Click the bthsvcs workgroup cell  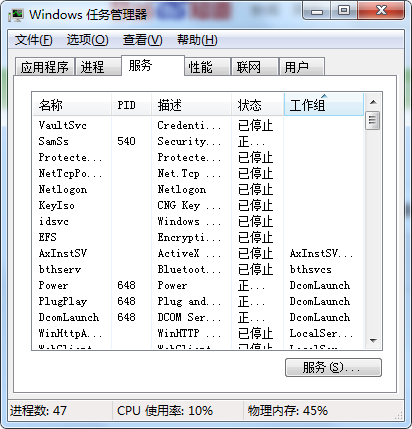[311, 269]
